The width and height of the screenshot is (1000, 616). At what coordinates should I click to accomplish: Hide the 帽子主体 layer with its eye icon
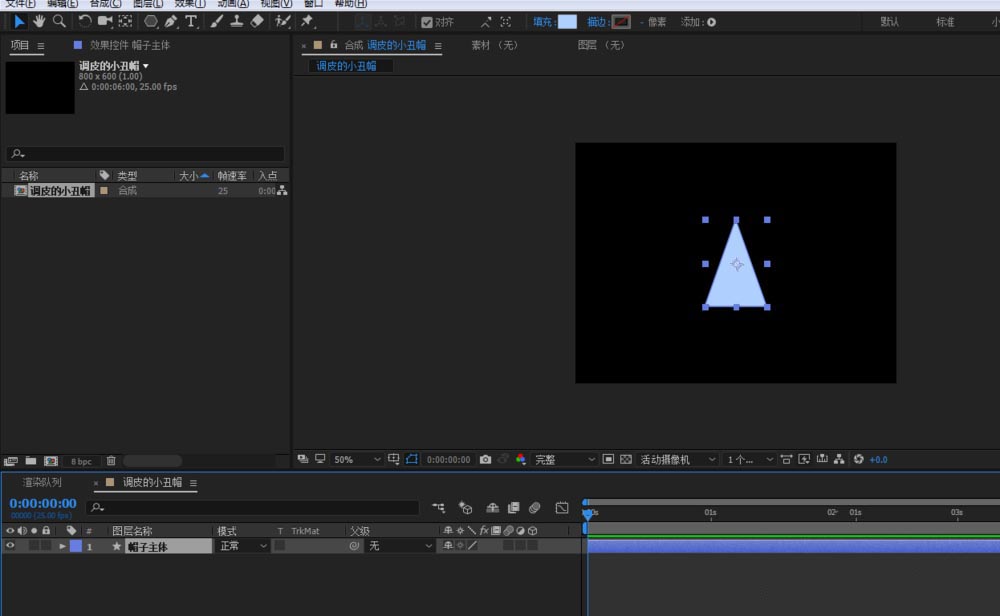coord(10,546)
